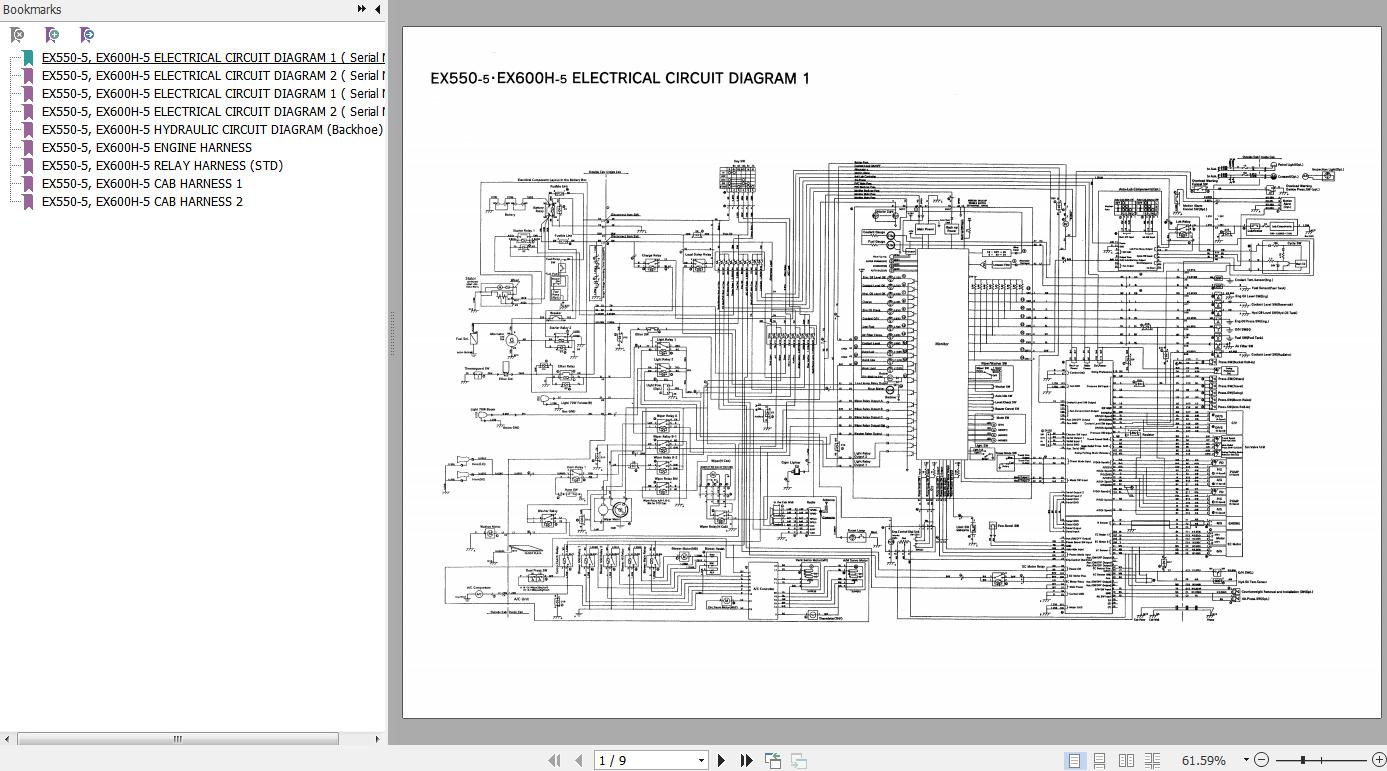Image resolution: width=1387 pixels, height=771 pixels.
Task: Click bookmarks scrollbar right arrow
Action: click(378, 740)
